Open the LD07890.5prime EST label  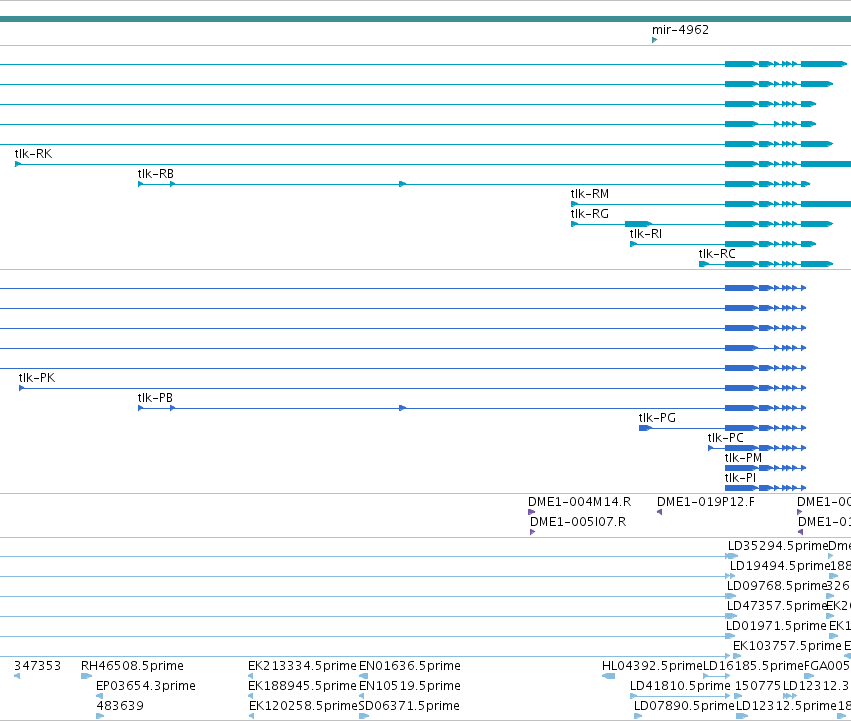point(684,706)
